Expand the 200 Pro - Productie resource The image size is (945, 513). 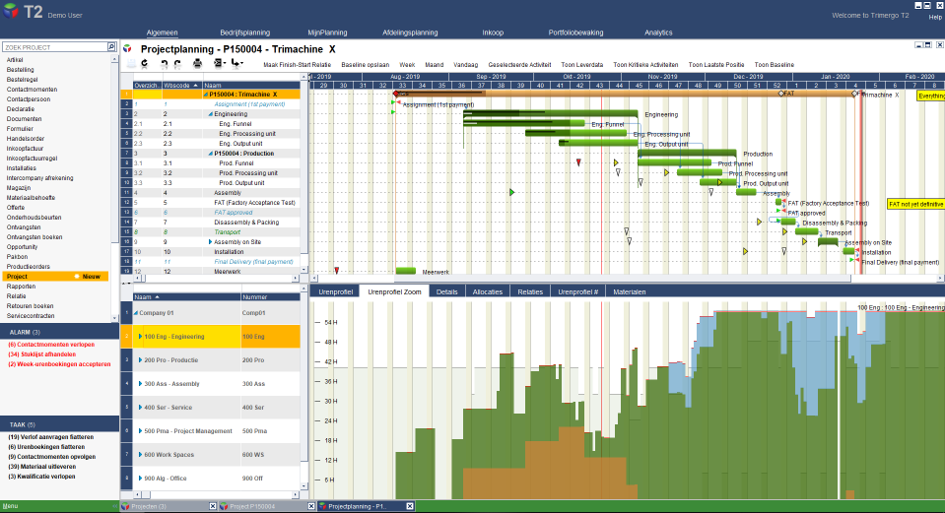(140, 360)
